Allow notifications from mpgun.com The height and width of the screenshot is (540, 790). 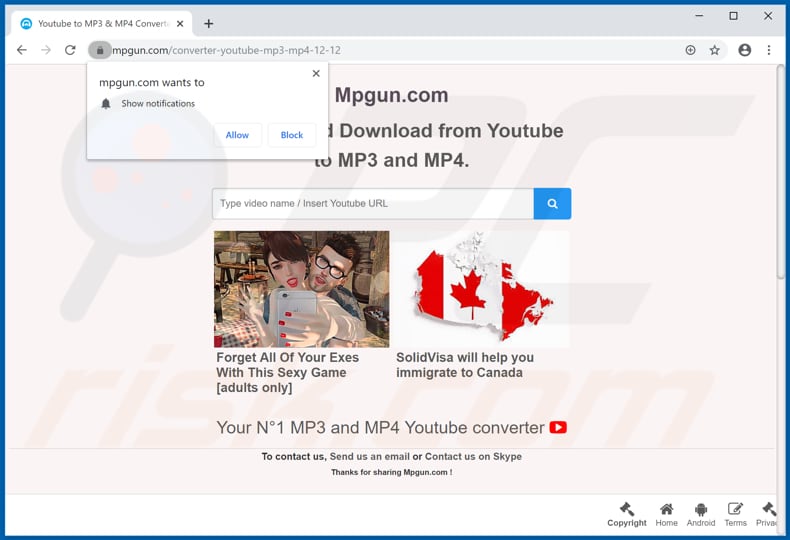[x=237, y=135]
